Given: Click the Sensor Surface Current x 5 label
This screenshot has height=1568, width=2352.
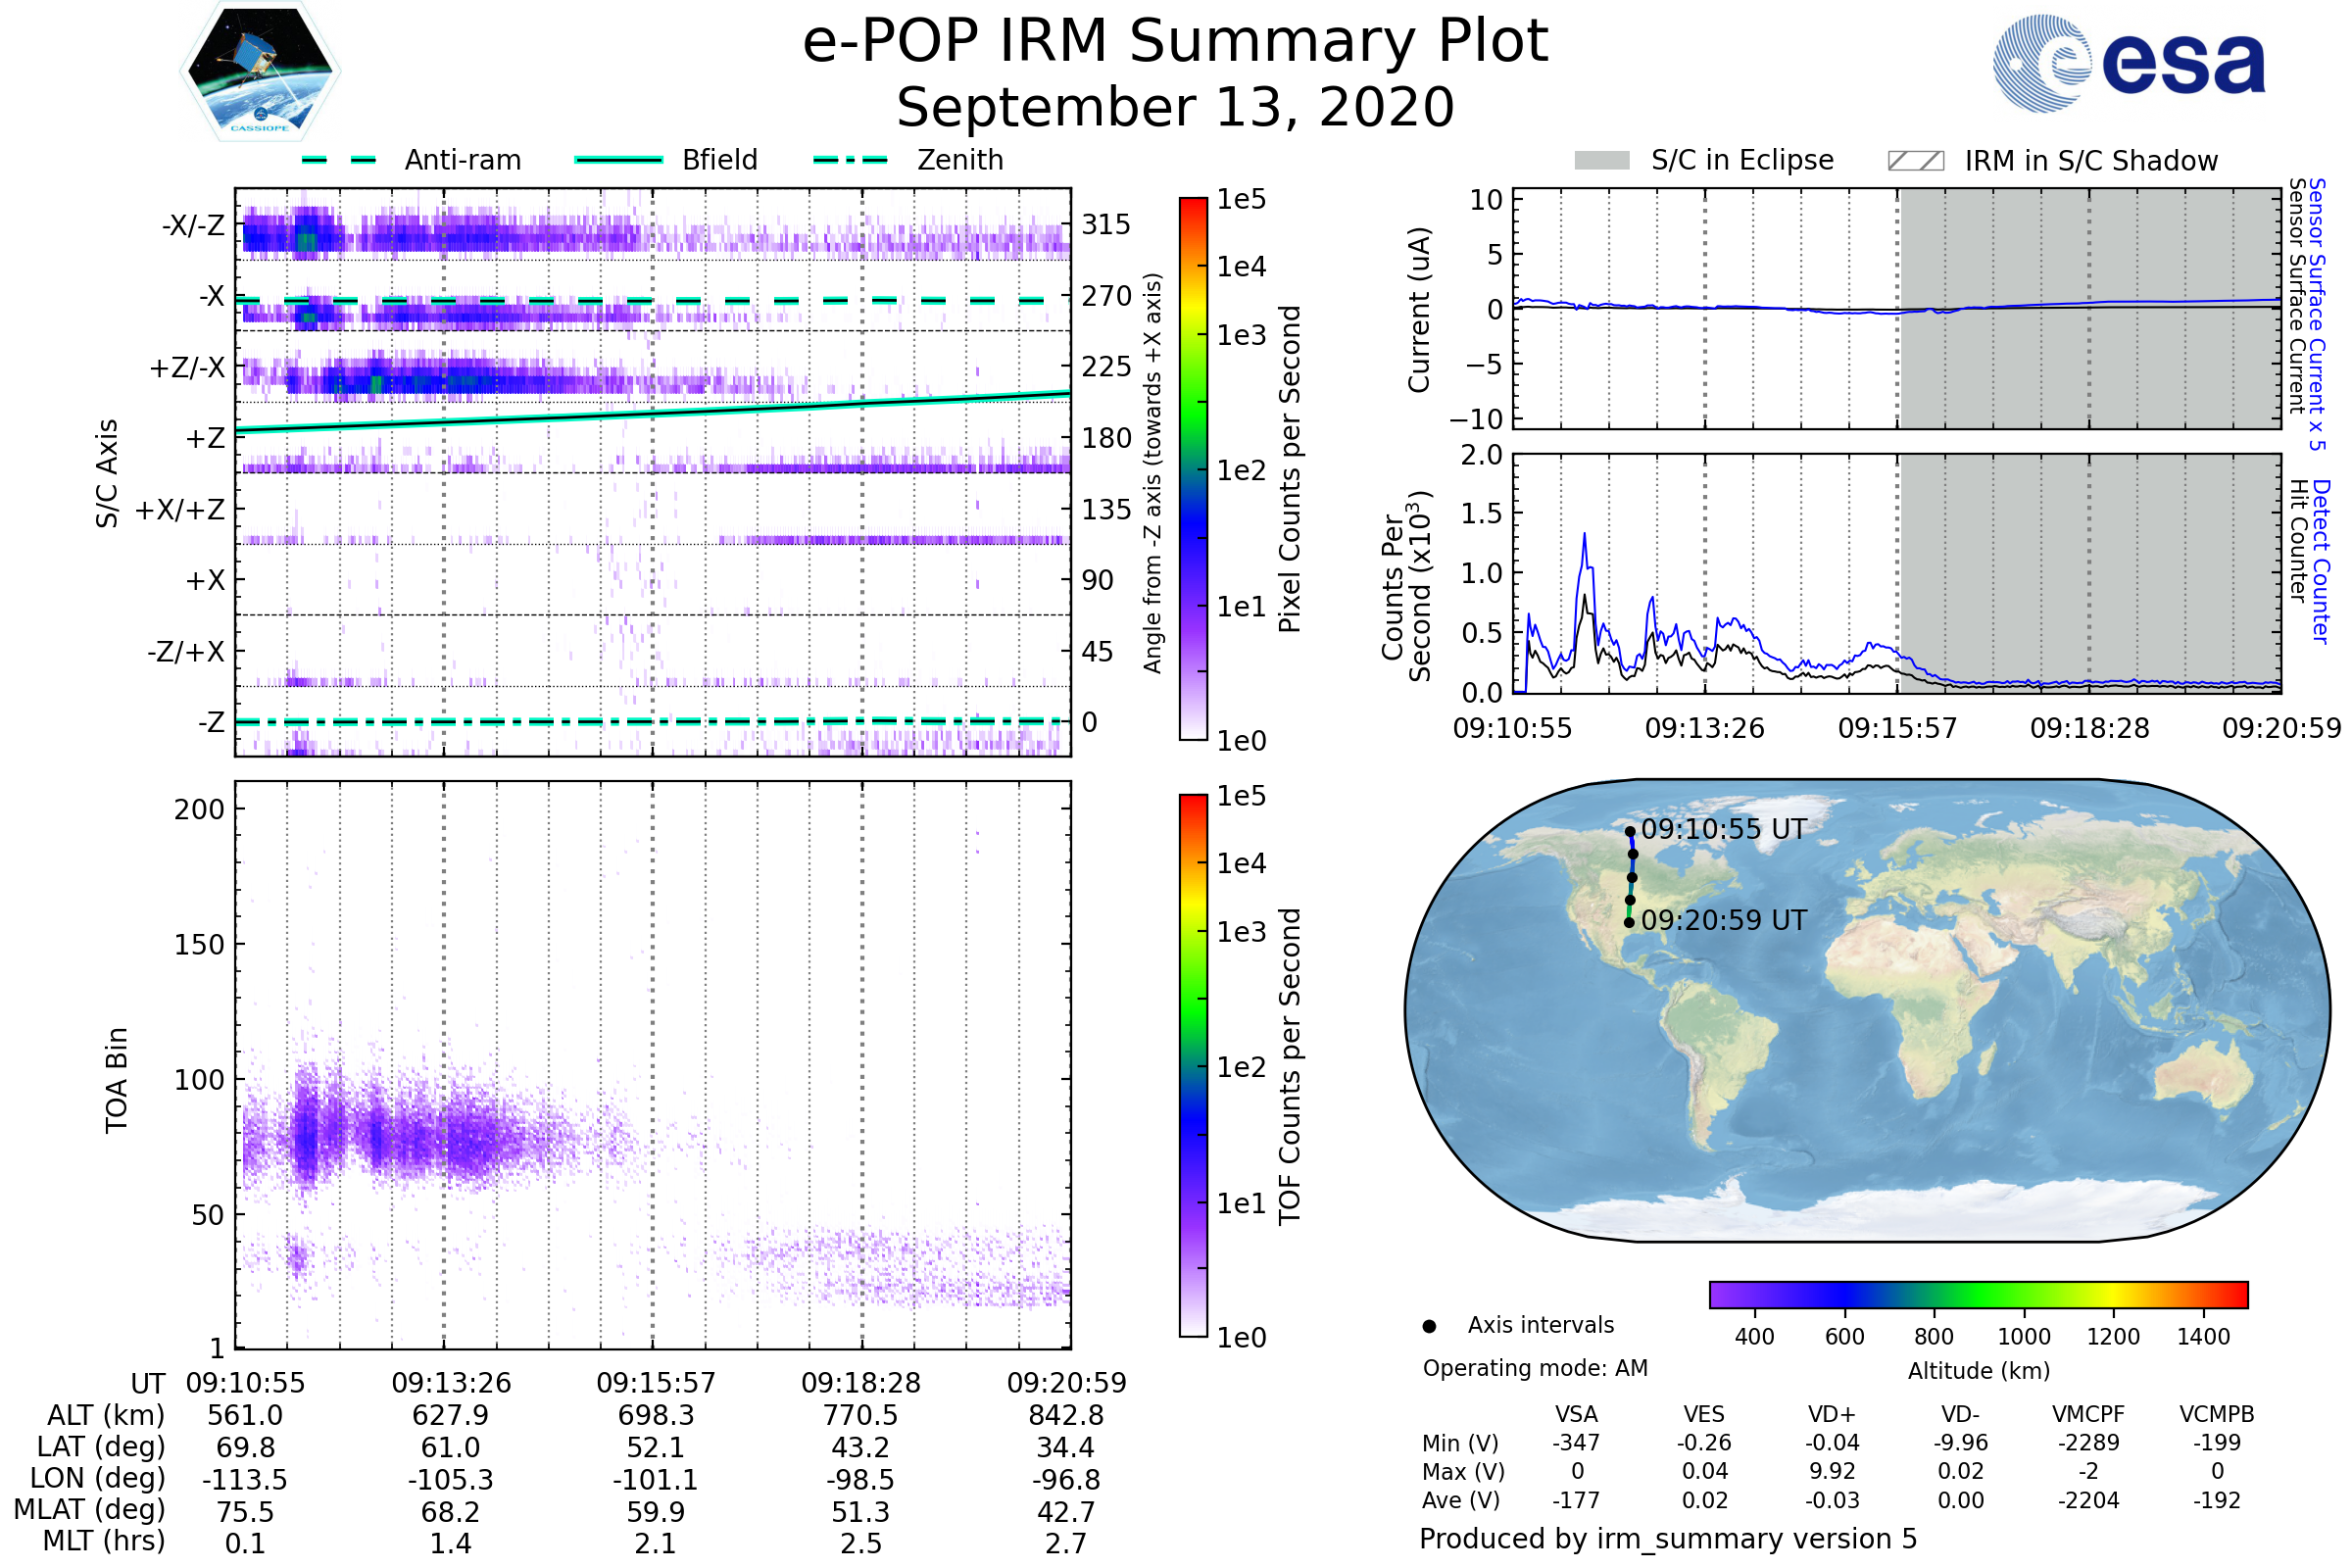Looking at the screenshot, I should [2316, 314].
